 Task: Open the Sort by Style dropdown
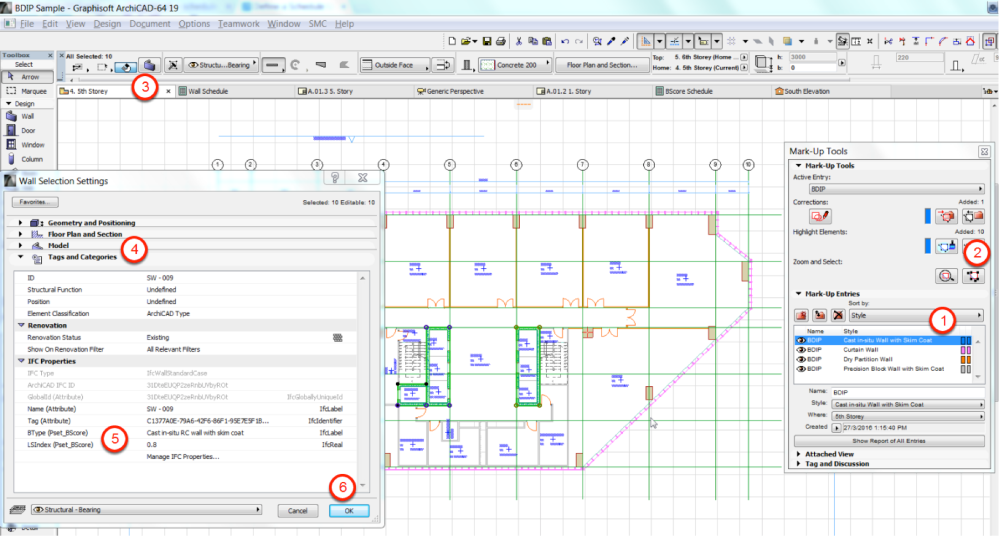(915, 315)
